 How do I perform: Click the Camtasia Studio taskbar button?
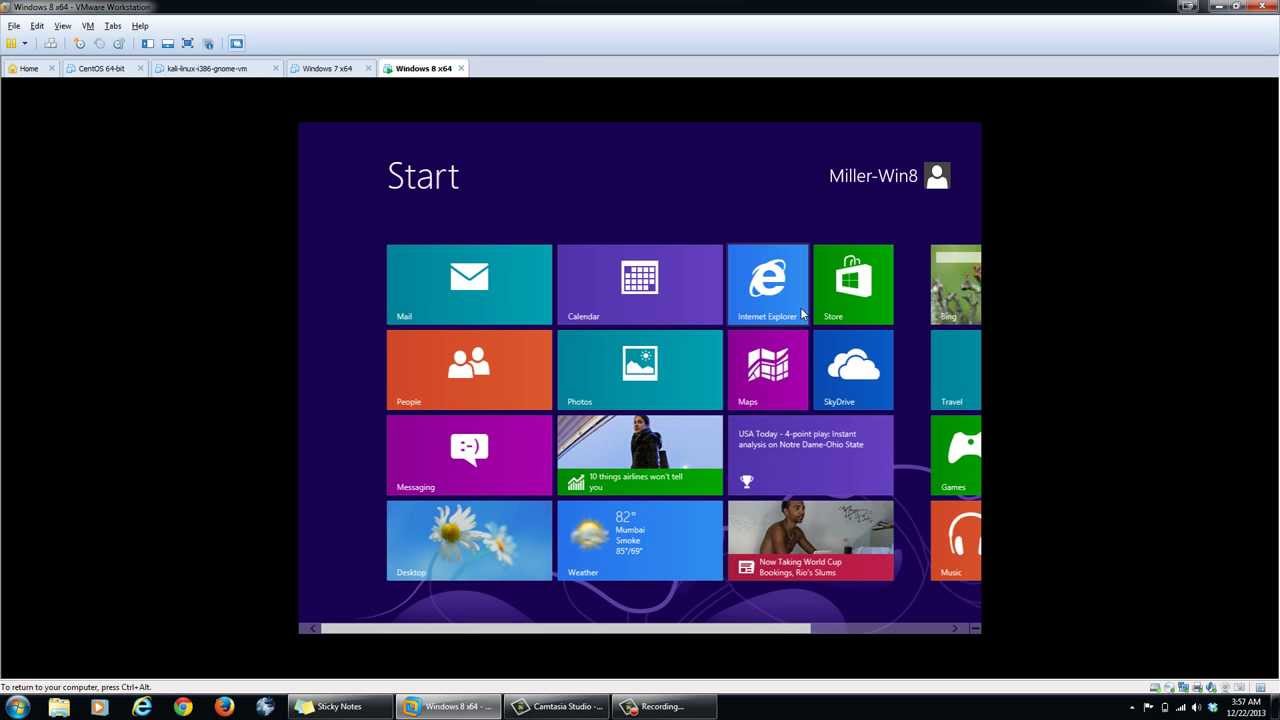(x=556, y=706)
